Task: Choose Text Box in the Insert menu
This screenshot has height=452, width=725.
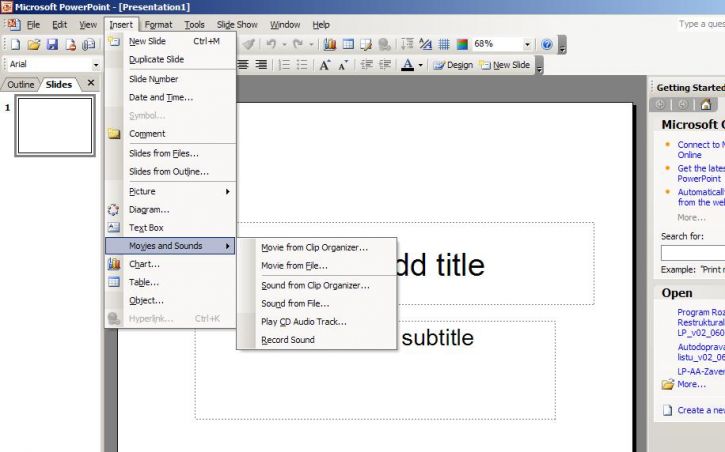Action: [x=170, y=228]
